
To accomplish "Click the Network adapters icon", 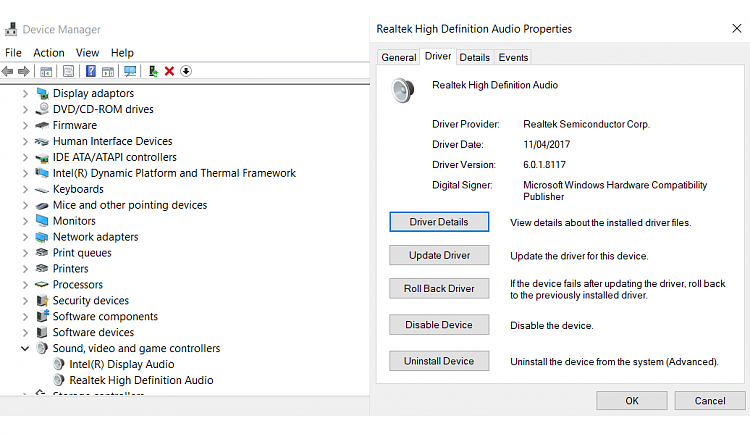I will [42, 237].
